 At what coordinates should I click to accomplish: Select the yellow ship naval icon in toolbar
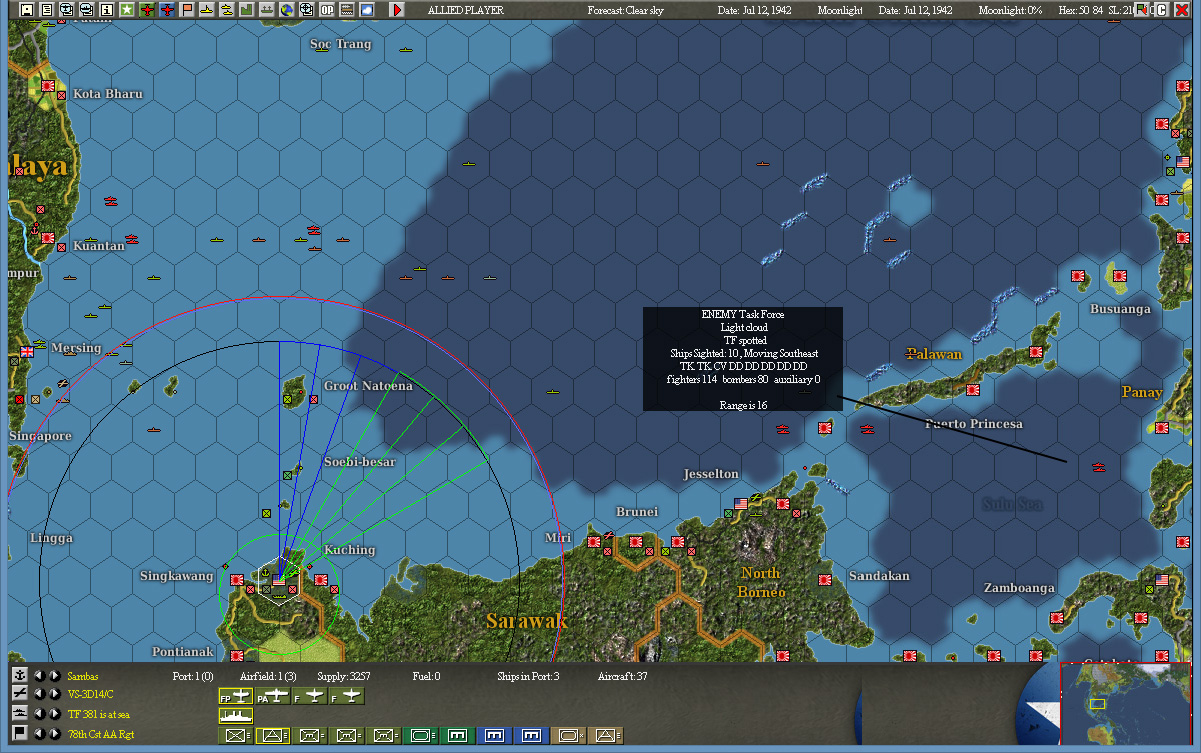click(206, 9)
